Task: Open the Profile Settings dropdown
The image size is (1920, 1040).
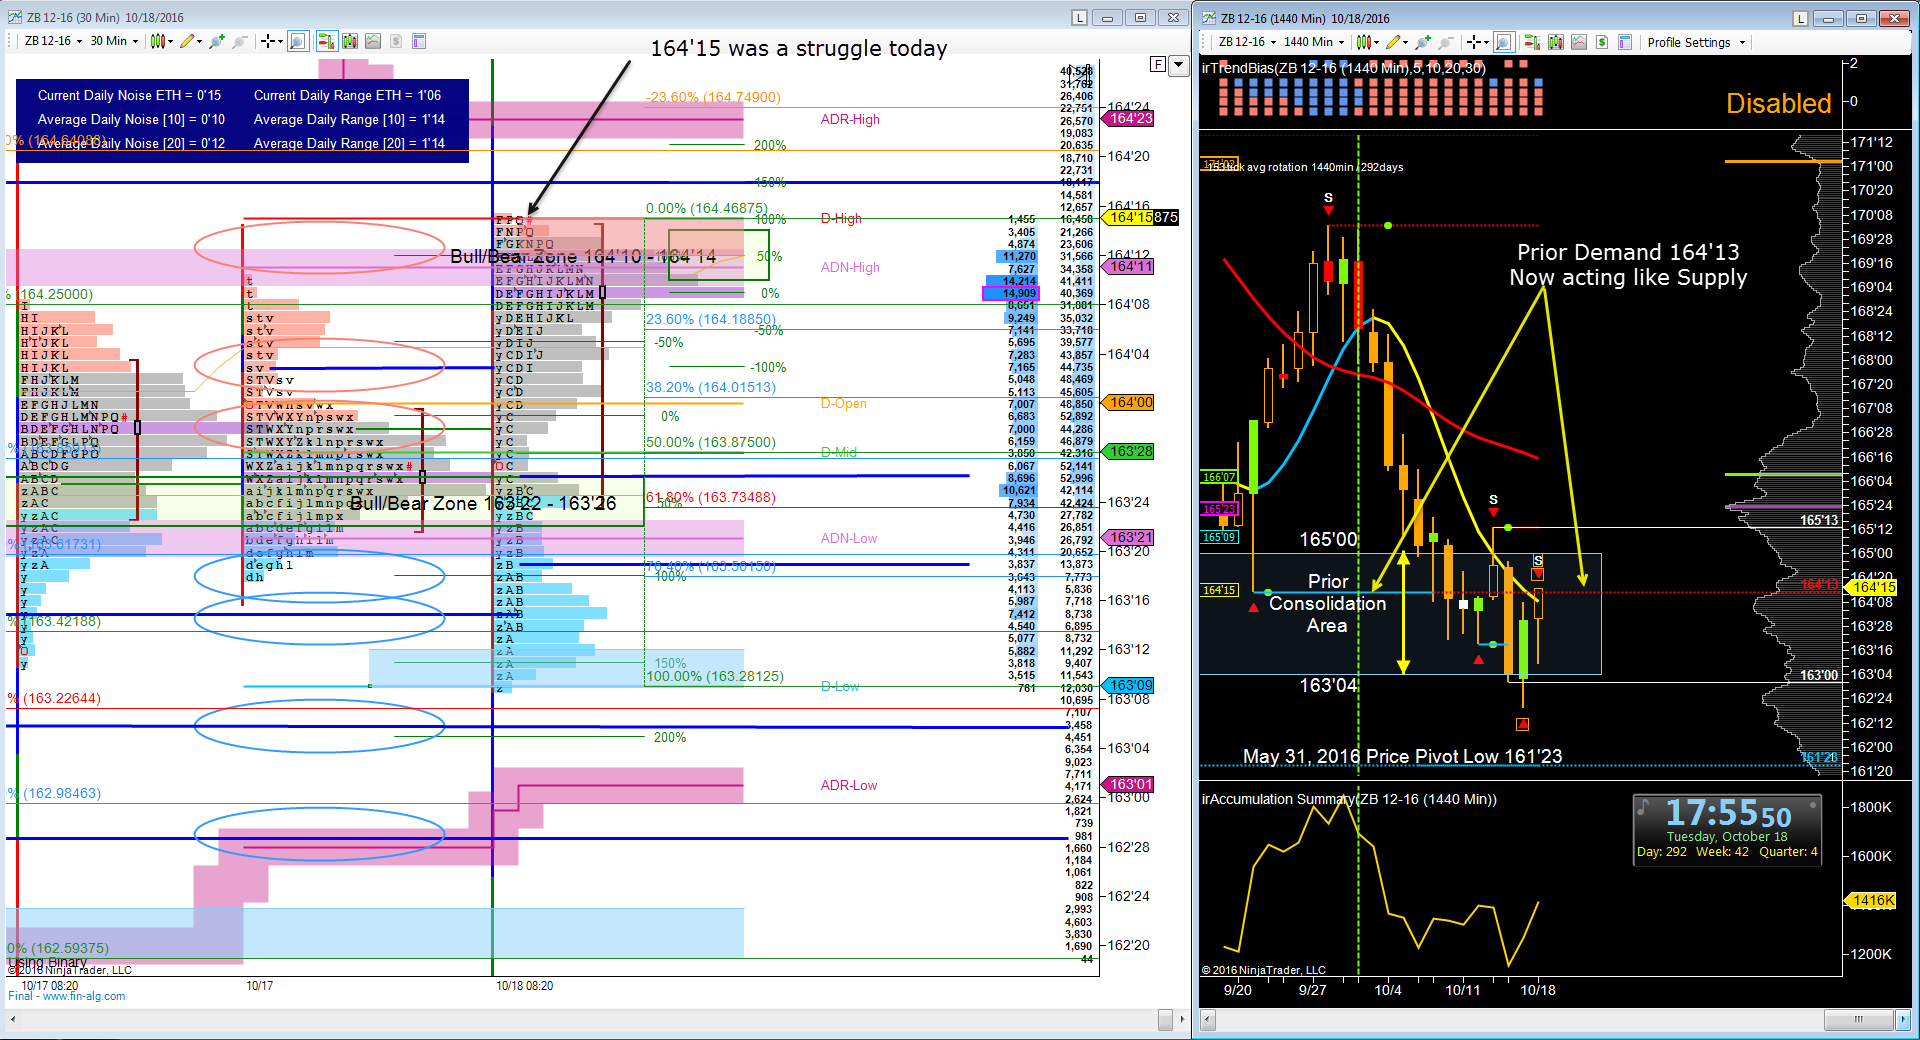Action: 1696,42
